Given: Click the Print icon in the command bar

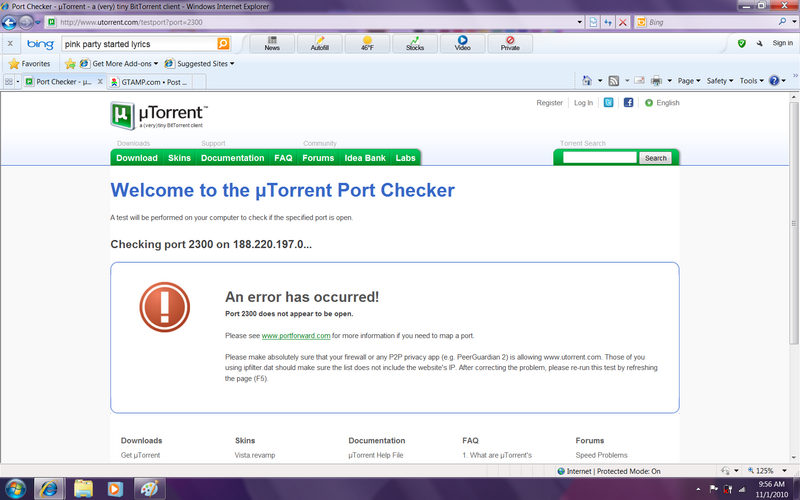Looking at the screenshot, I should click(655, 81).
